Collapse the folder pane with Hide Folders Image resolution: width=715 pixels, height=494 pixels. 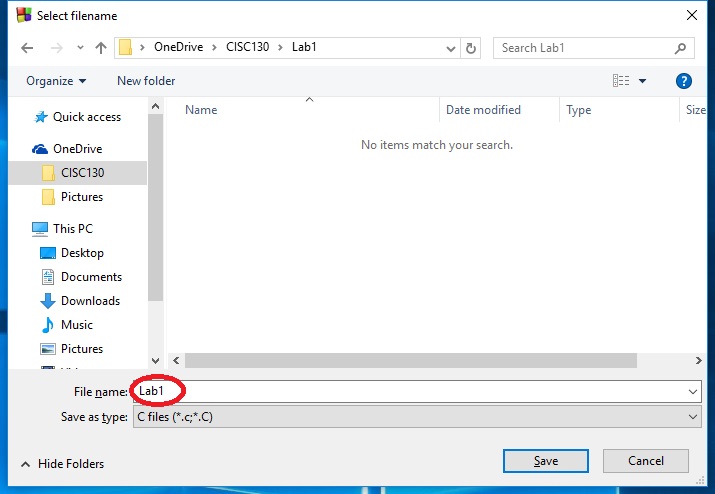(62, 464)
